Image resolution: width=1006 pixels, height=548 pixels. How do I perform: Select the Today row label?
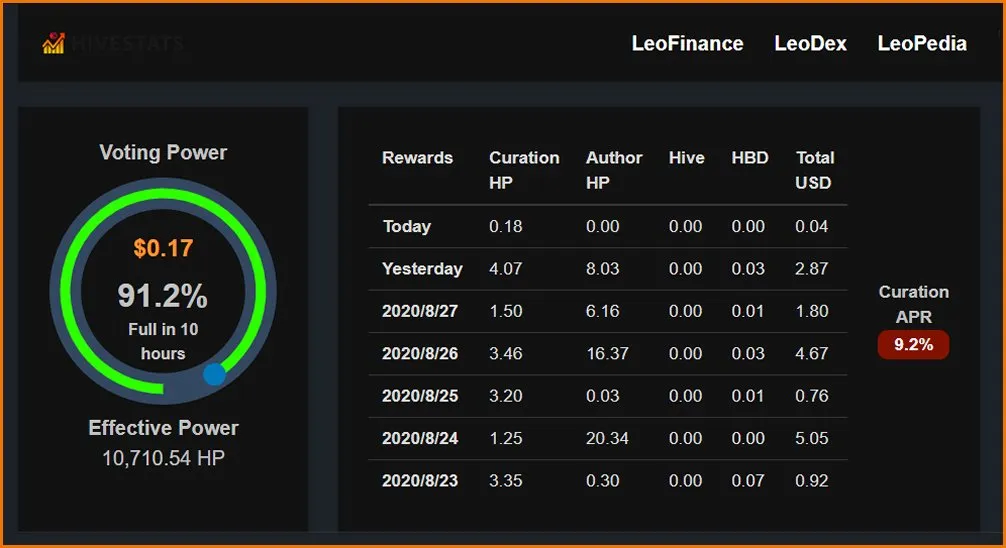[x=407, y=227]
